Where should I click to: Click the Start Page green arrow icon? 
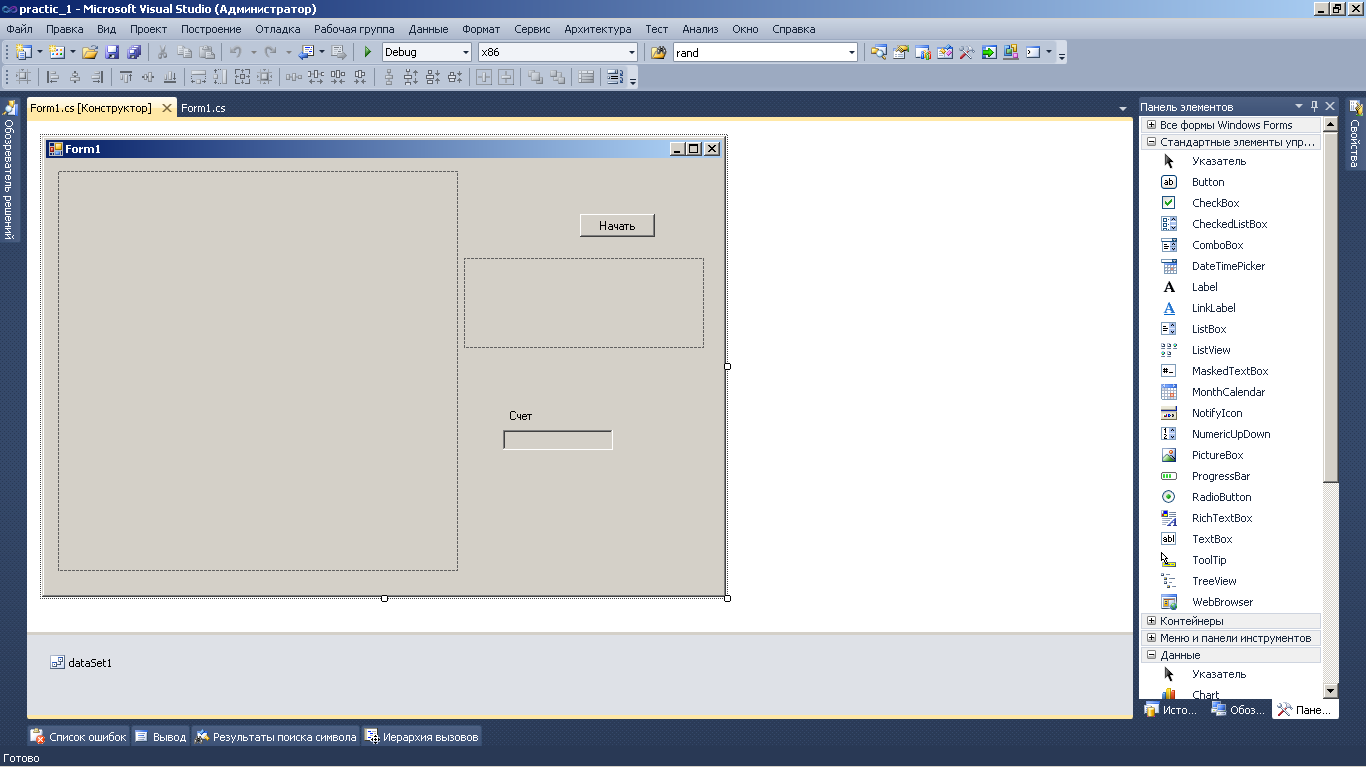click(989, 52)
